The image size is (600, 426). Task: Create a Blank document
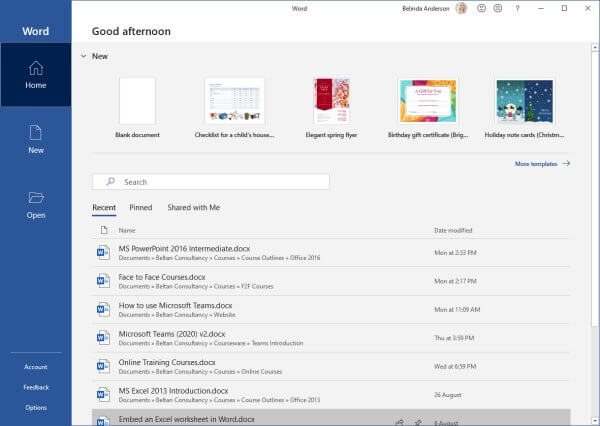pyautogui.click(x=137, y=108)
